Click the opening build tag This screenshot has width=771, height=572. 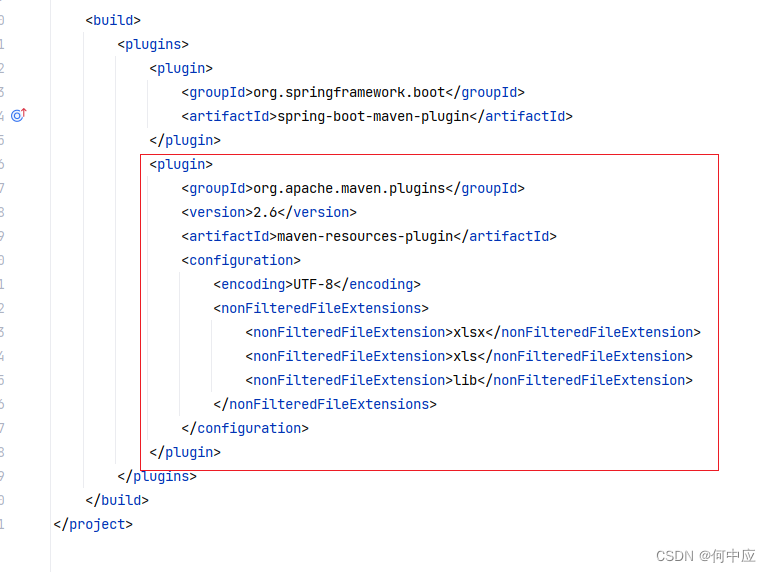tap(113, 20)
